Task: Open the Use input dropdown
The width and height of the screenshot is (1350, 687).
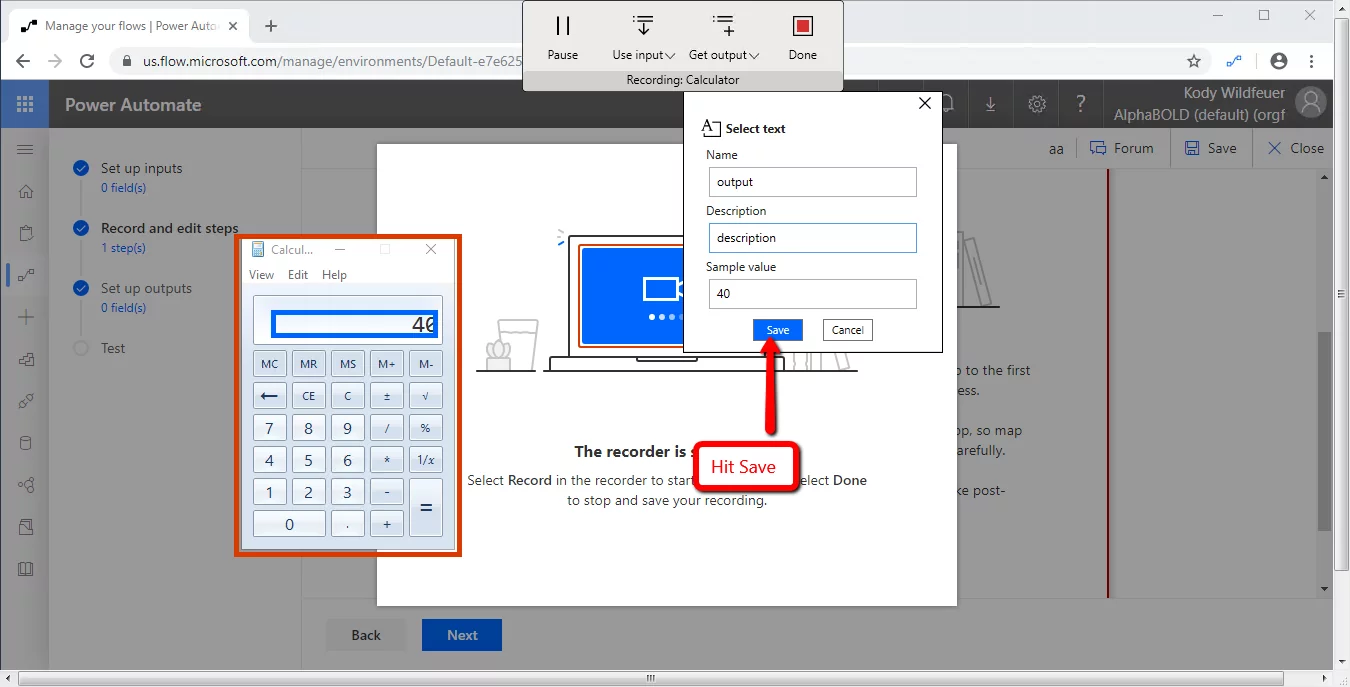Action: coord(643,38)
